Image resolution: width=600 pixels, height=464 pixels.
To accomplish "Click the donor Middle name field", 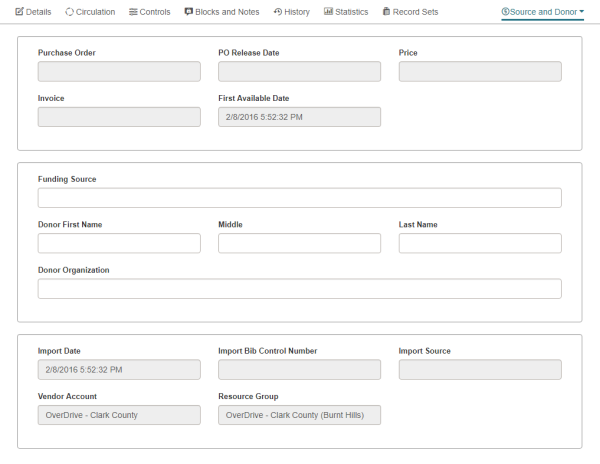I will point(299,243).
